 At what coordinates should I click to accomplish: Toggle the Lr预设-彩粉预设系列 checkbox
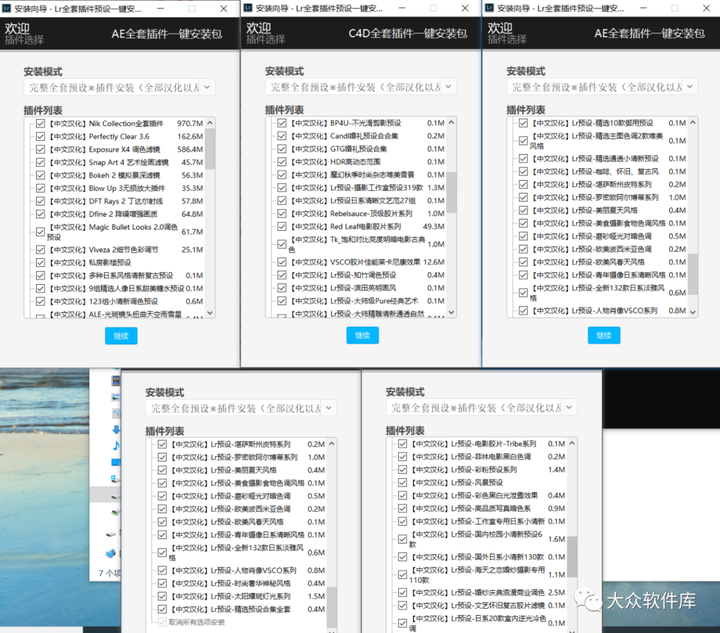[403, 470]
